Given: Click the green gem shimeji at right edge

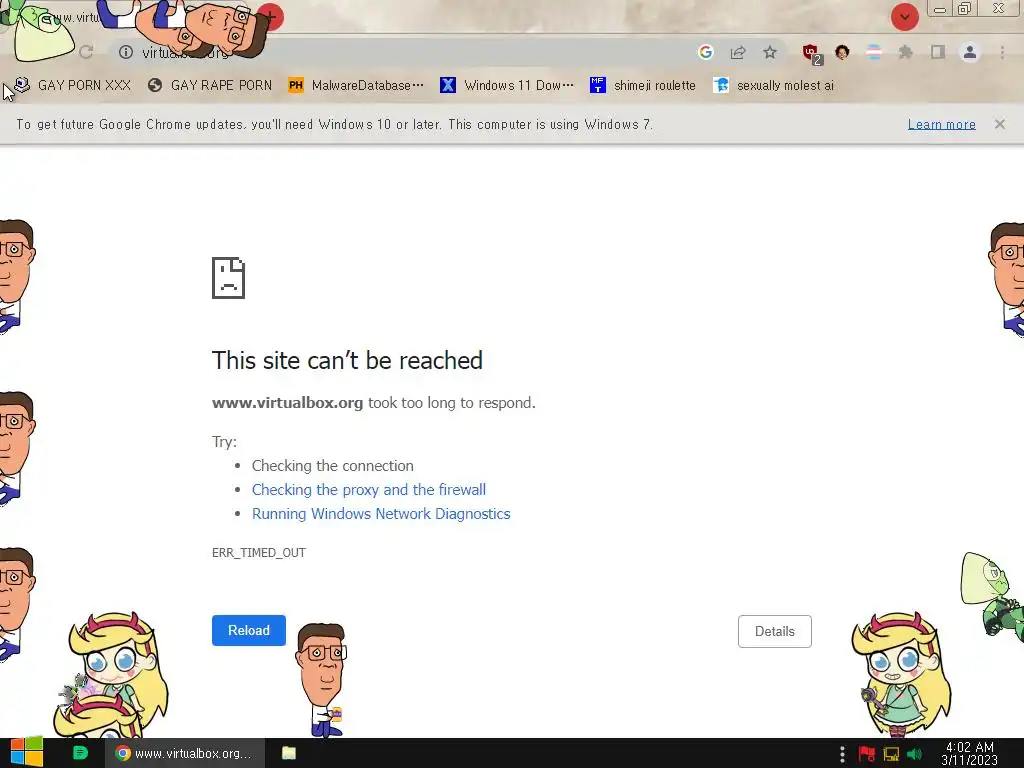Looking at the screenshot, I should tap(991, 595).
